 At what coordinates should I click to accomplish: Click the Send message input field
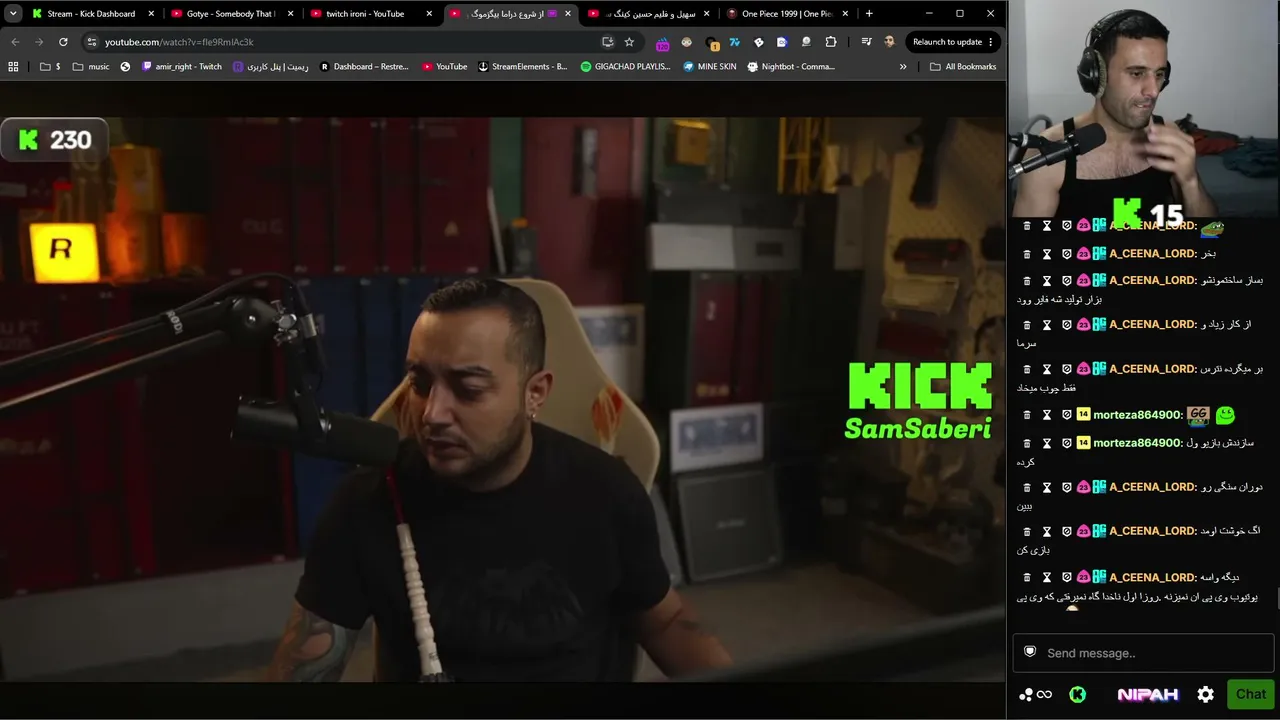pyautogui.click(x=1142, y=653)
